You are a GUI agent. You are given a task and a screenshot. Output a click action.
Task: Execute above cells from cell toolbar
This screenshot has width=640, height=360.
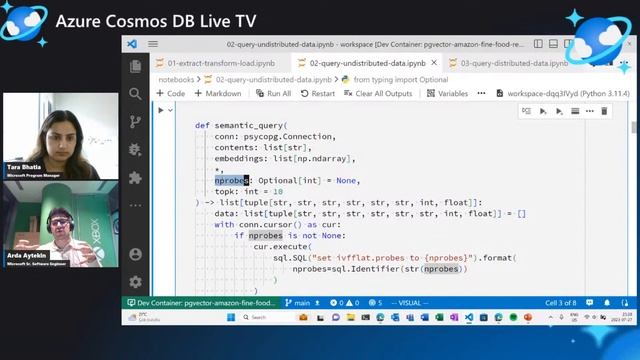(543, 111)
